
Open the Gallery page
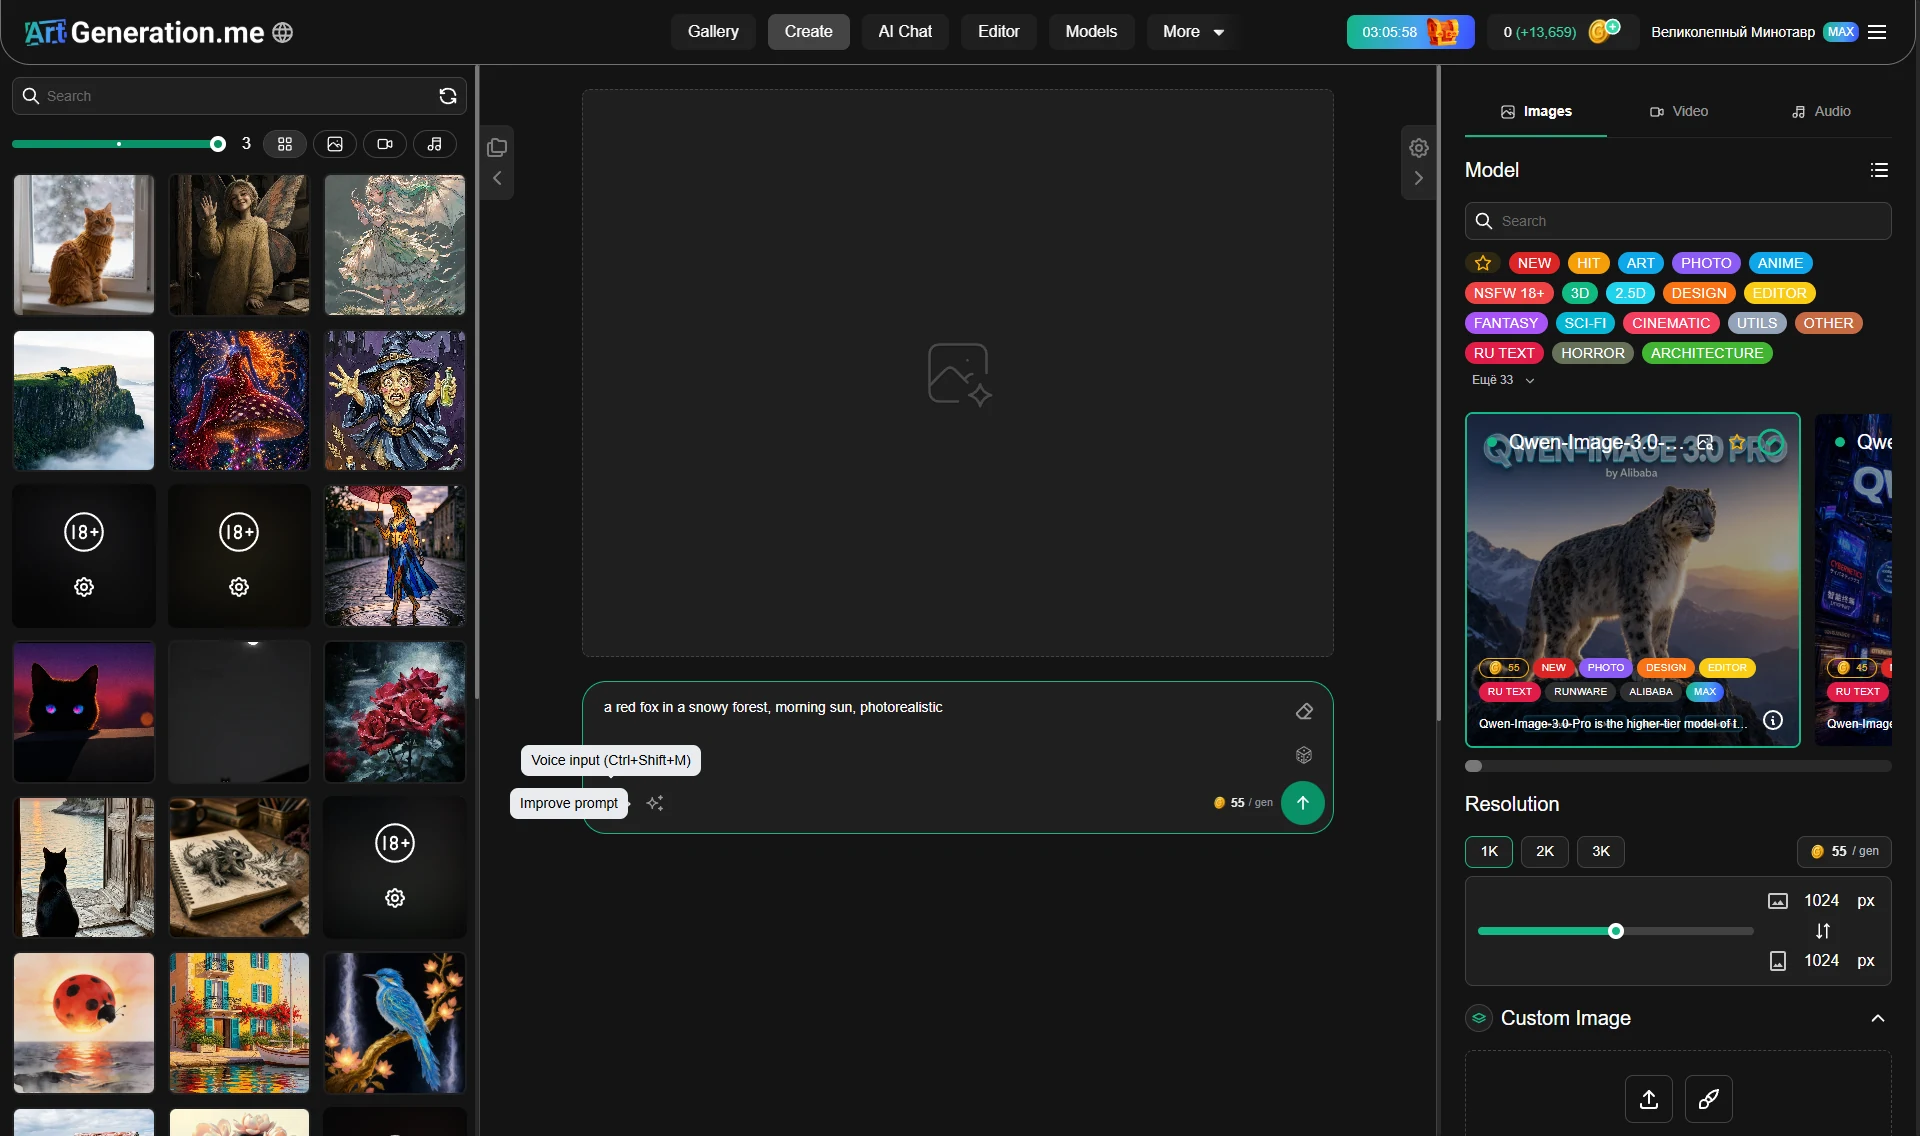coord(713,32)
